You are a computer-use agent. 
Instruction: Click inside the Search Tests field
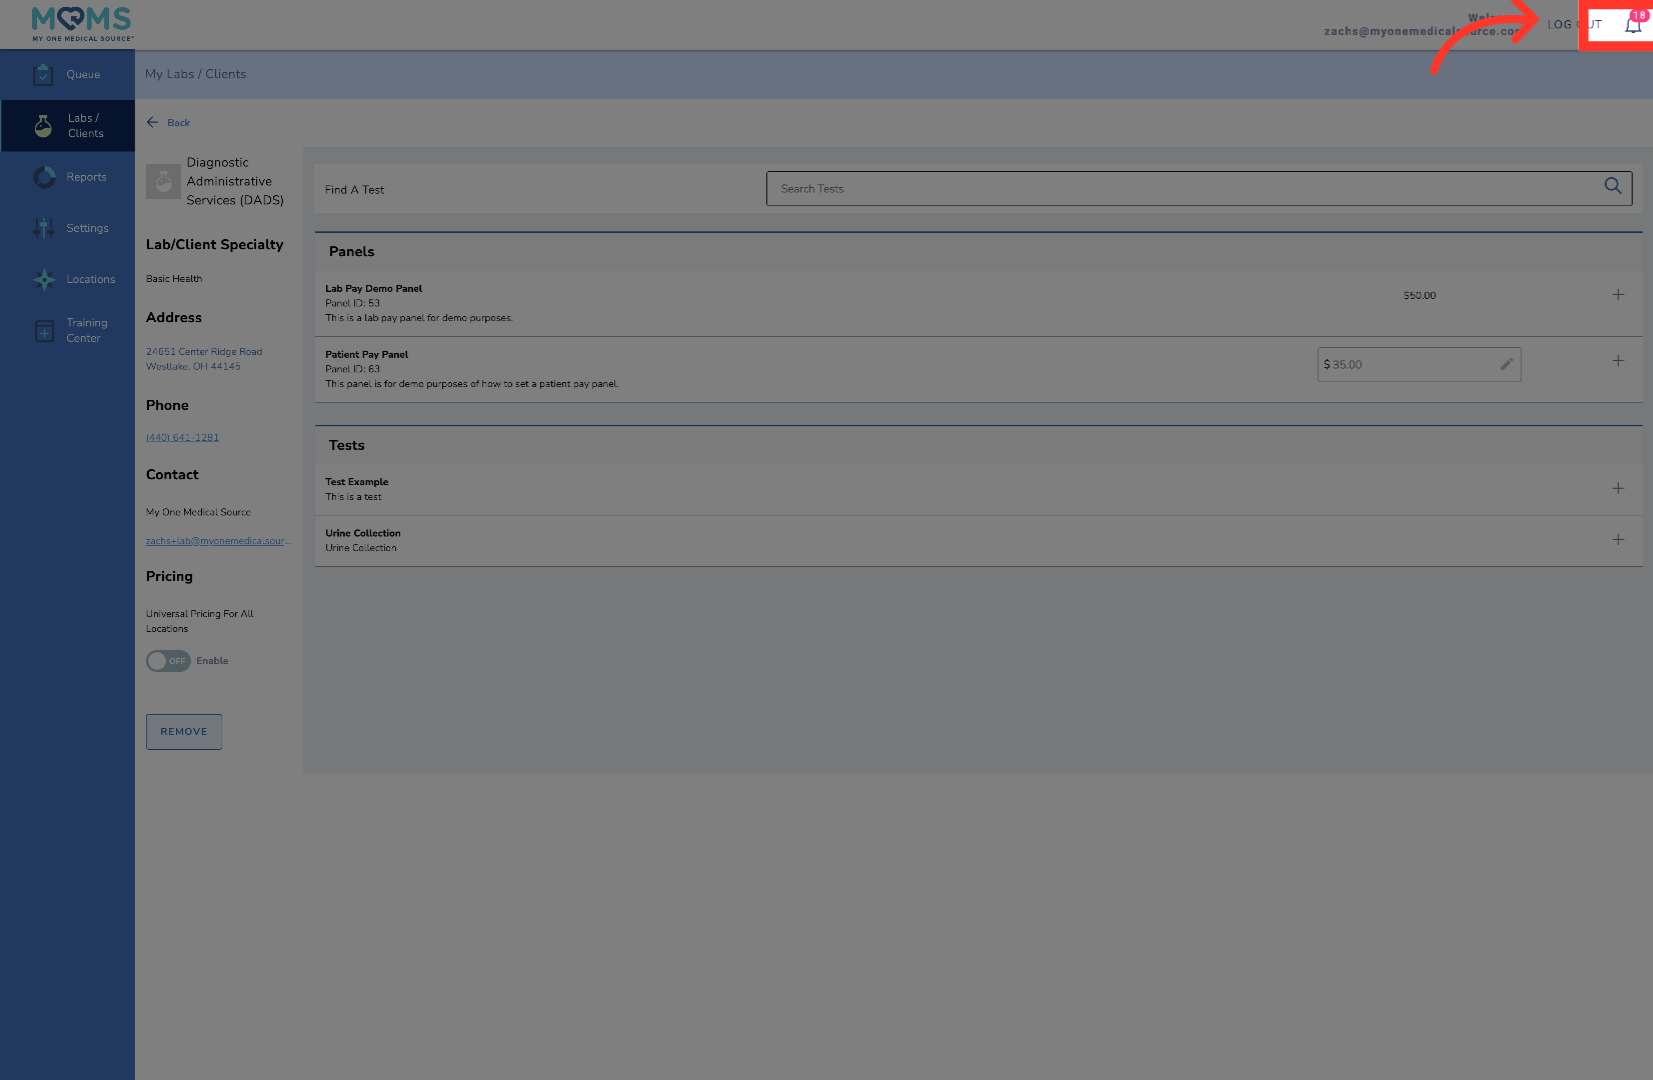(1100, 188)
